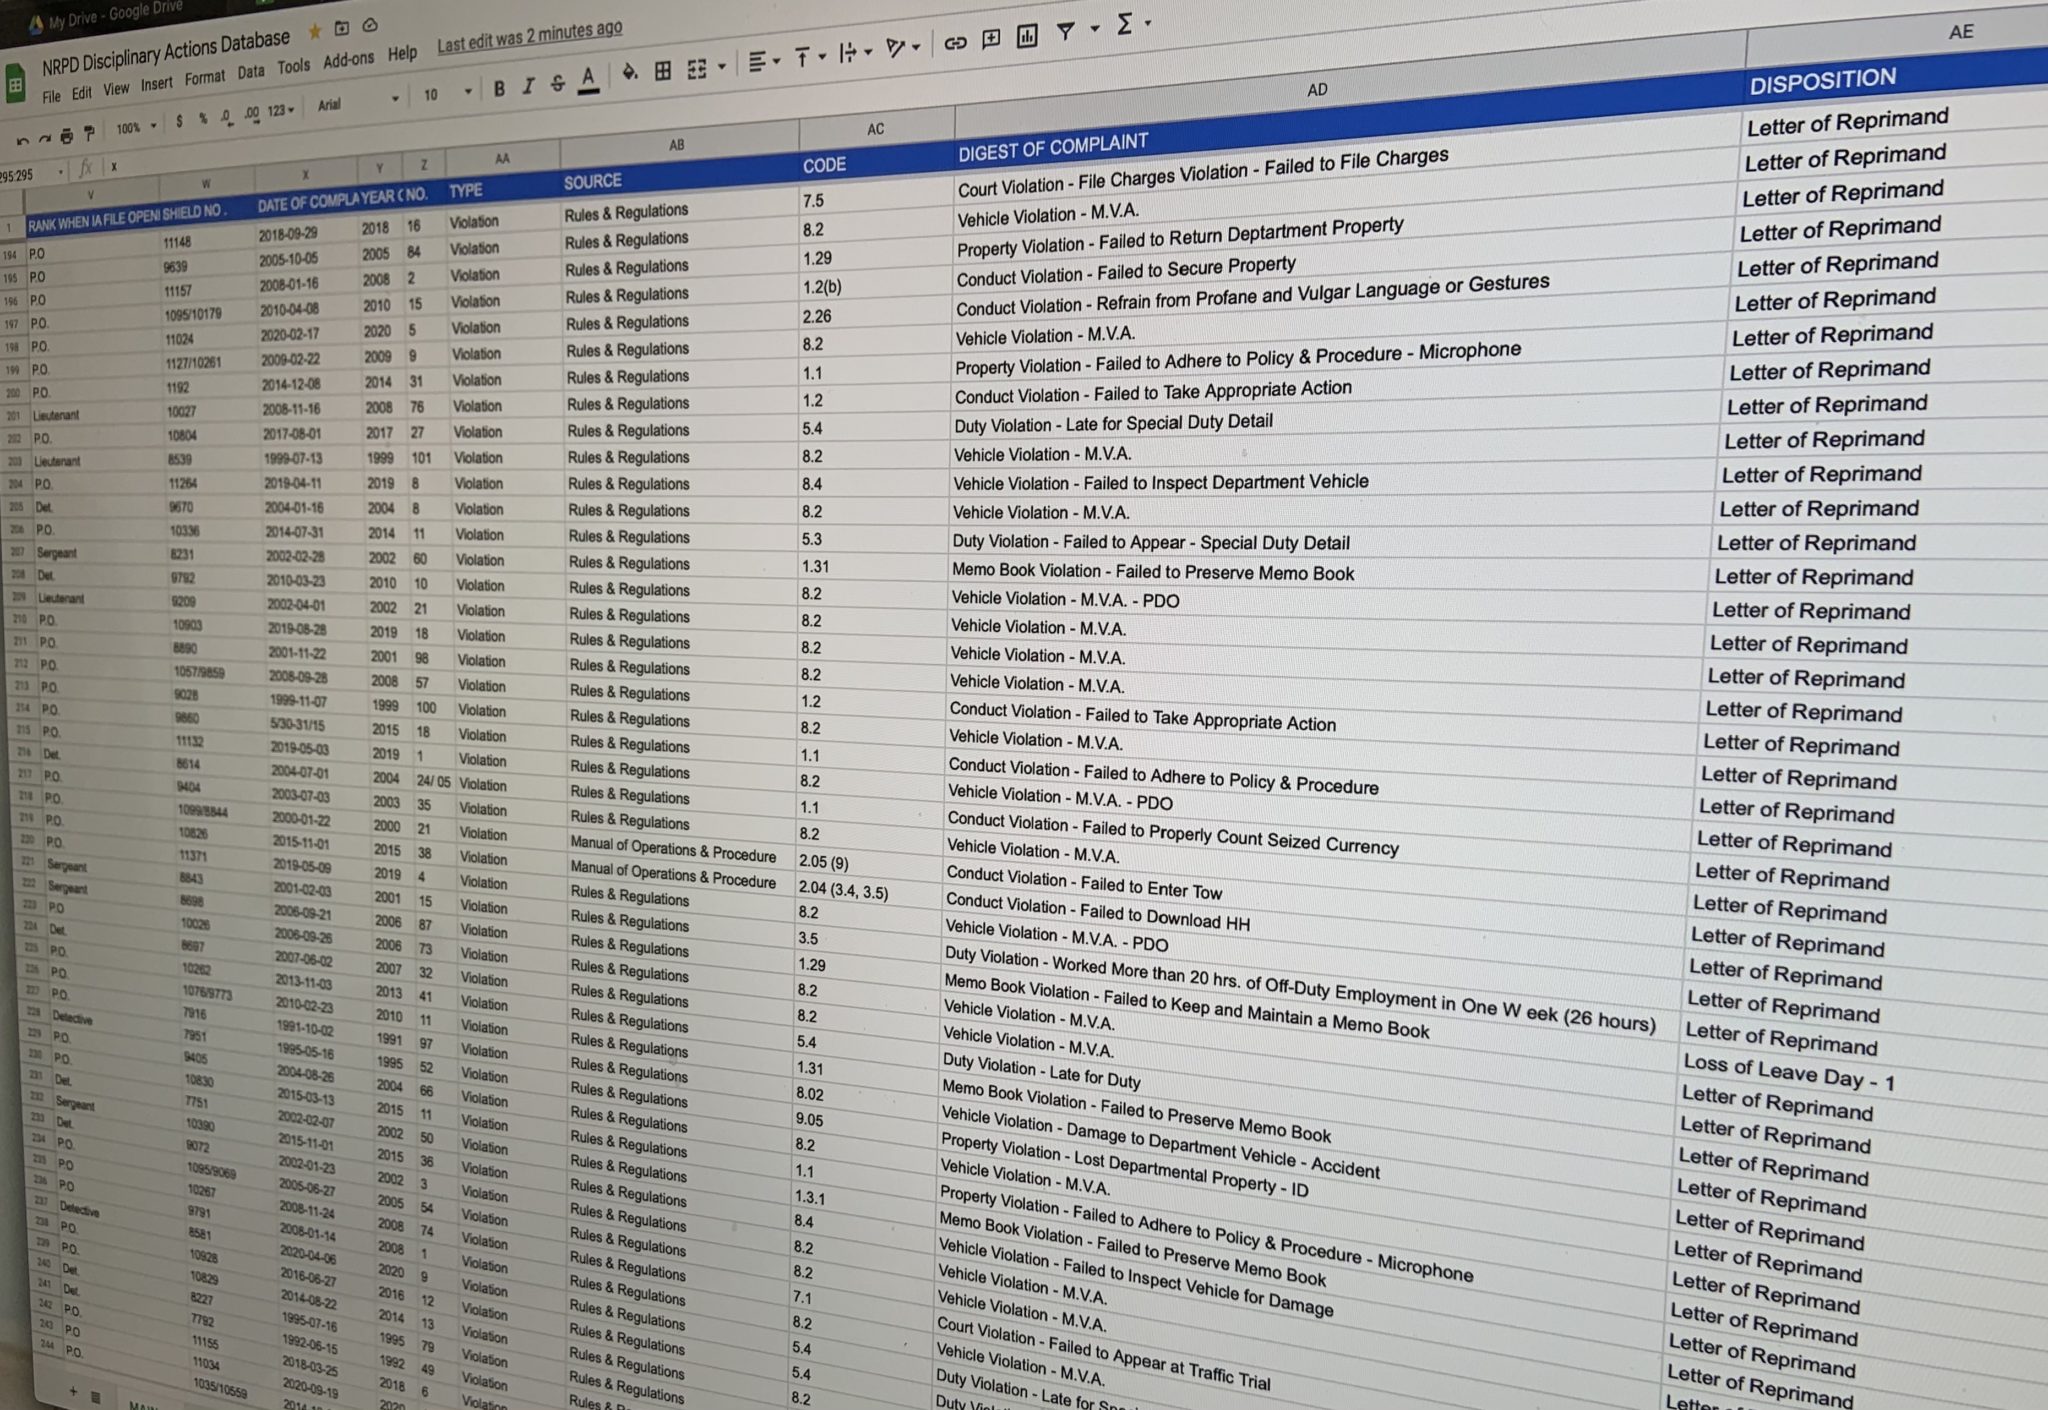Open the font size 10 dropdown
This screenshot has height=1410, width=2048.
446,94
